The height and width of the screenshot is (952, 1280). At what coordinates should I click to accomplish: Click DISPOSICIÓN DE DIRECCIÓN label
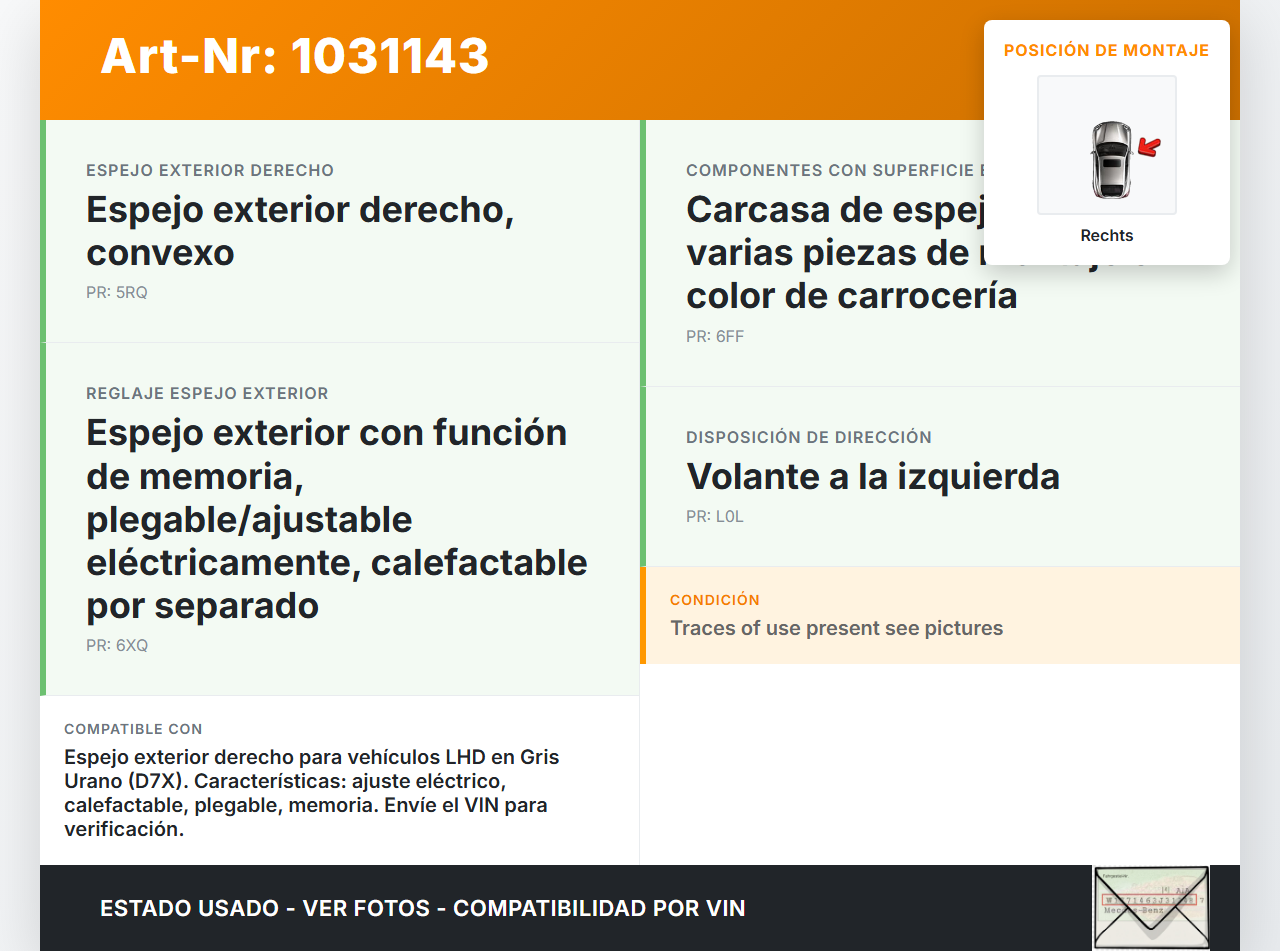(x=809, y=438)
